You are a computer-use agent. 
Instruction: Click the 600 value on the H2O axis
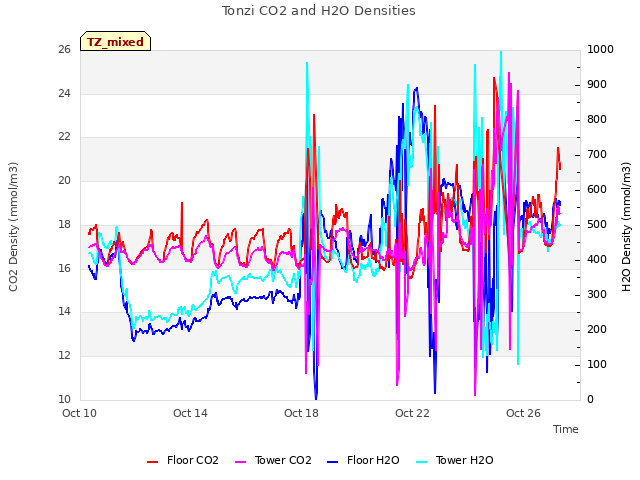coord(597,190)
